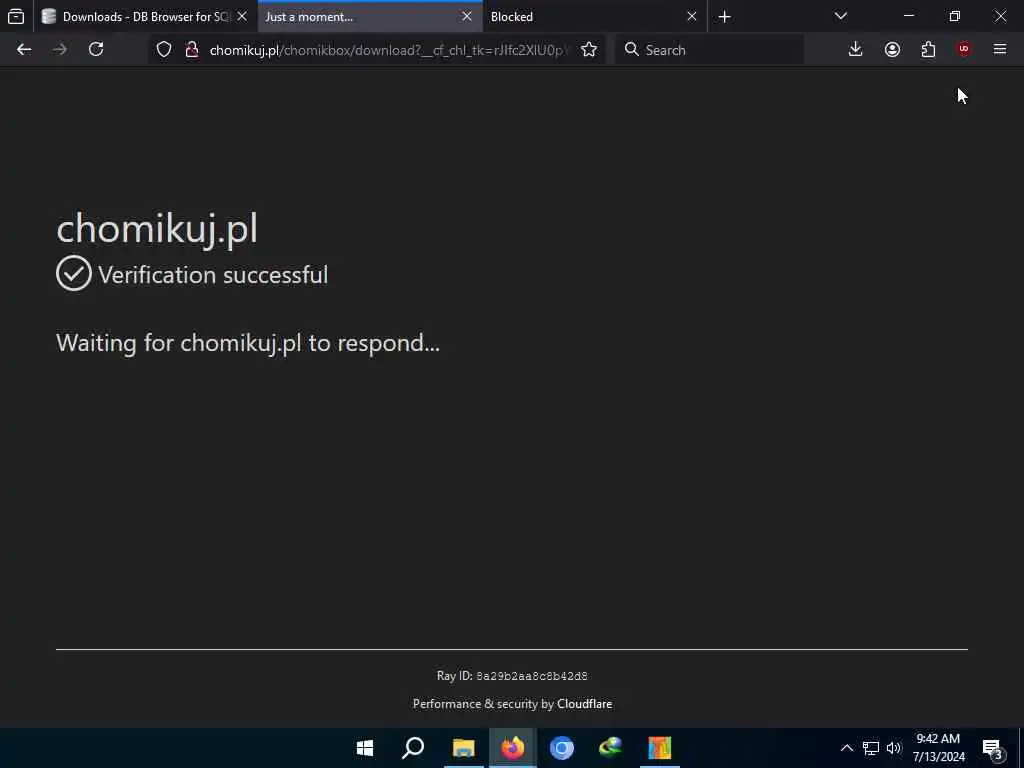This screenshot has height=768, width=1024.
Task: Click the forward navigation arrow
Action: tap(60, 50)
